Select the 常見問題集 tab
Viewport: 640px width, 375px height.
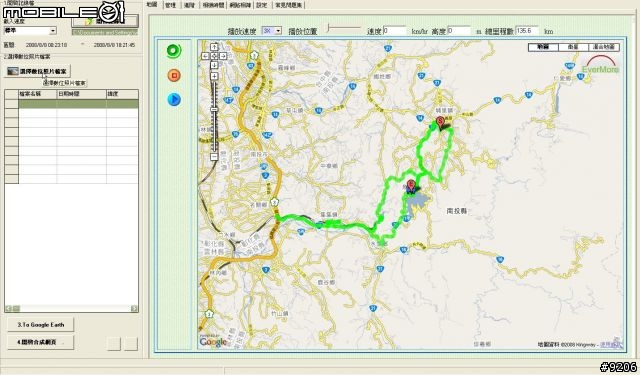click(x=288, y=5)
